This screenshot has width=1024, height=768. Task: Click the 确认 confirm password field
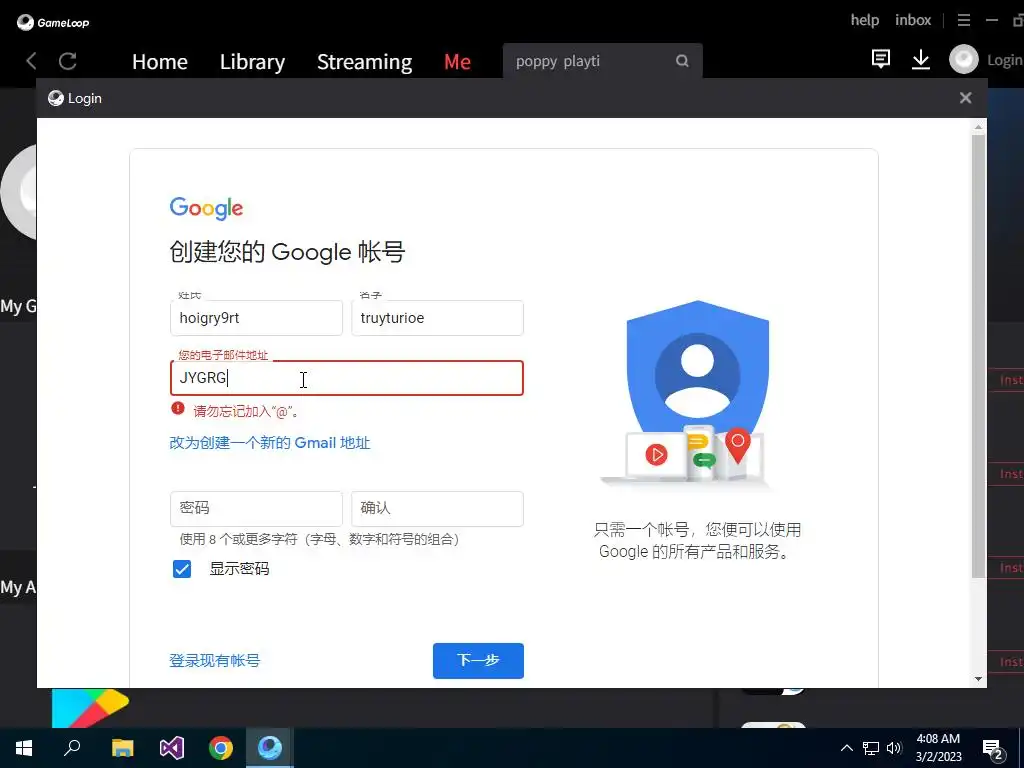coord(438,509)
